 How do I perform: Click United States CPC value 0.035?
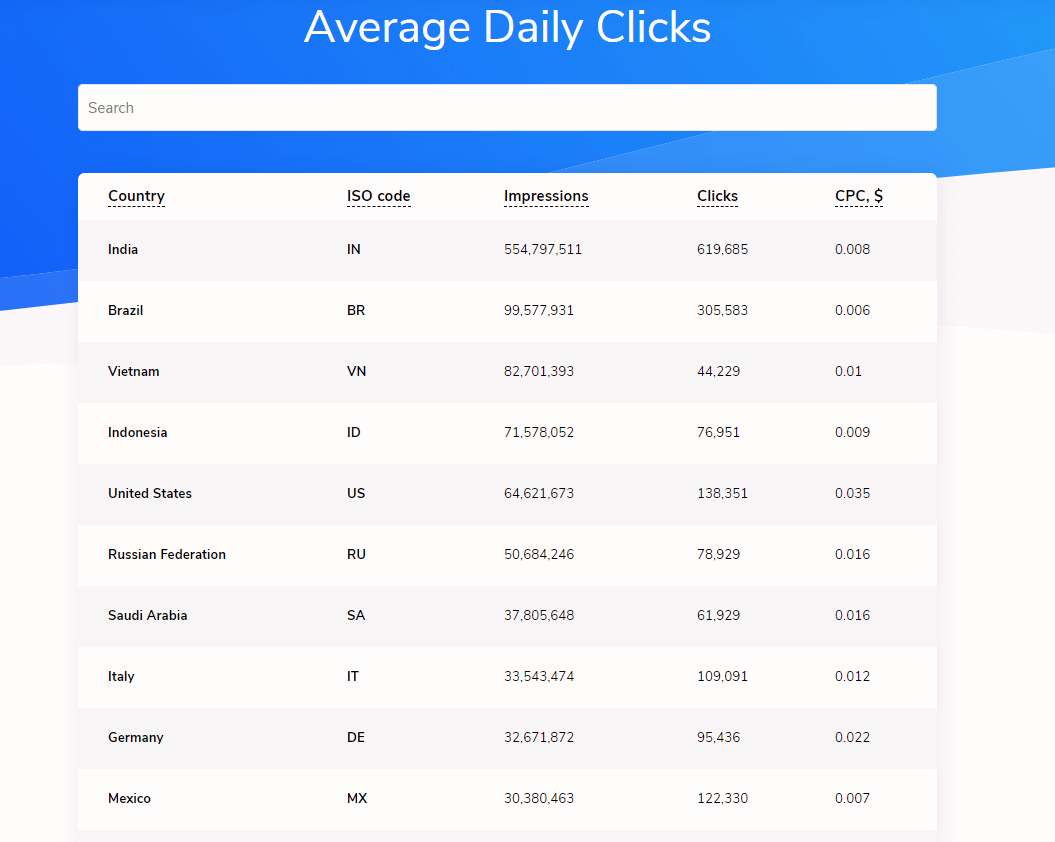(x=852, y=494)
